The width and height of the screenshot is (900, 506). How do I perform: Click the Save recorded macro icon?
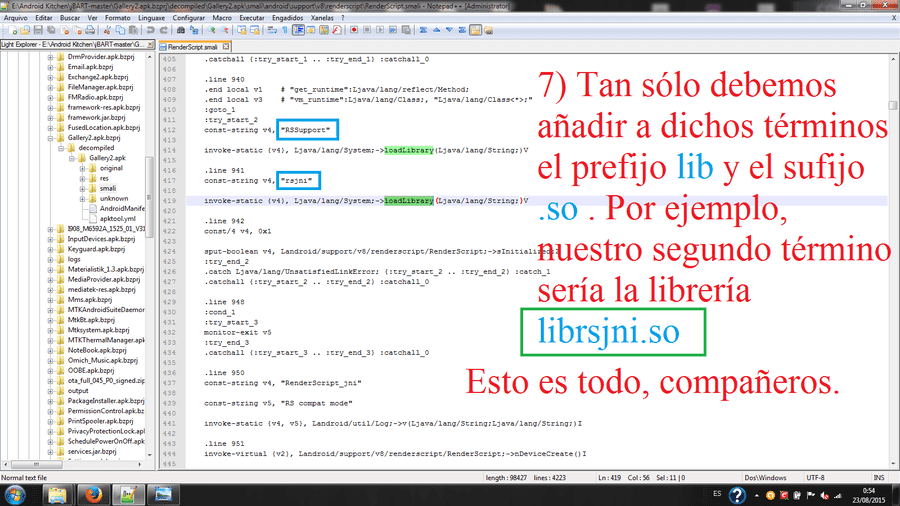tap(405, 30)
